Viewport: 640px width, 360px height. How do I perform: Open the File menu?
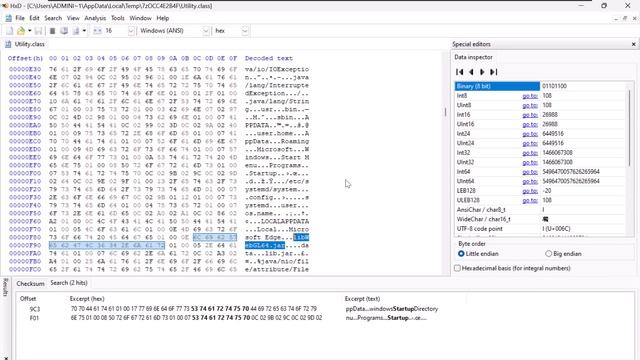point(20,18)
